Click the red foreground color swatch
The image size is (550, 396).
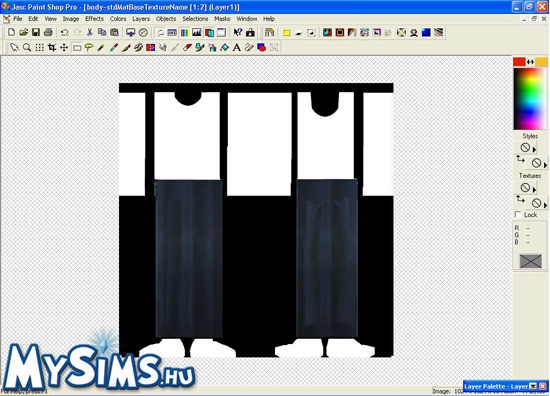point(519,62)
